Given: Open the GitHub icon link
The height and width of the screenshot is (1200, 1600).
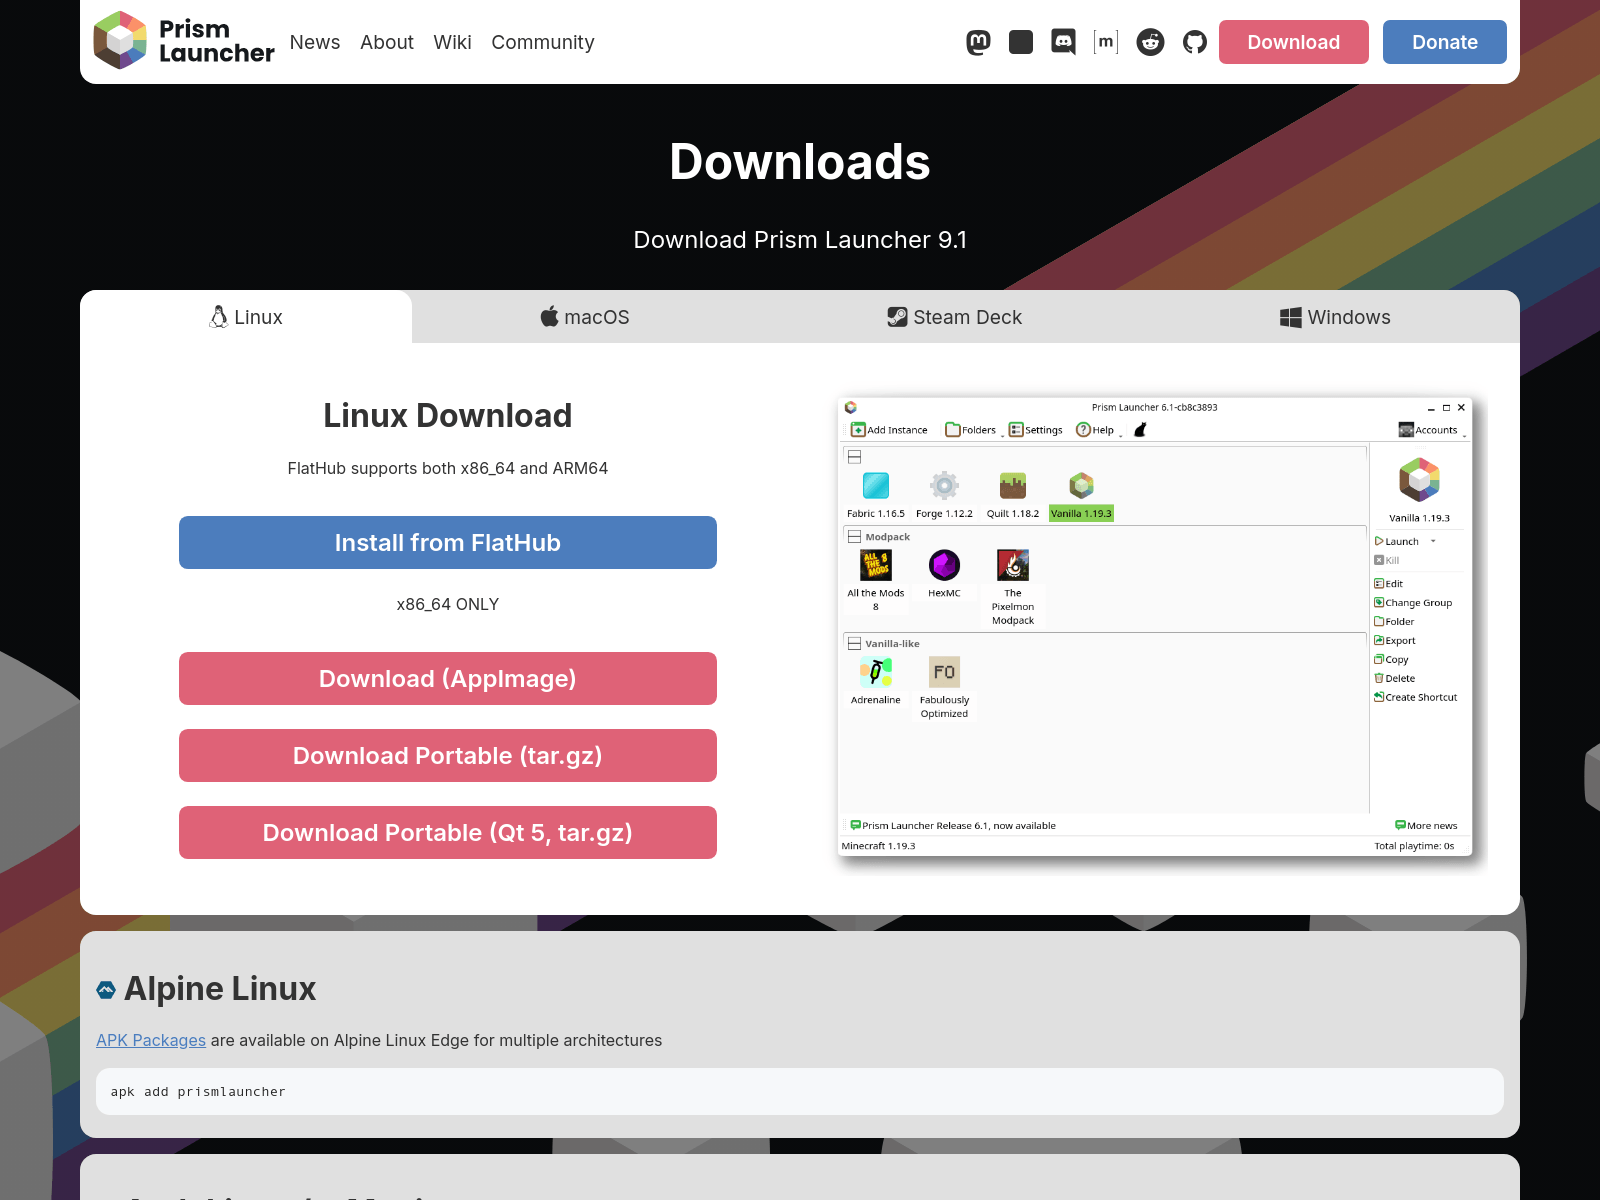Looking at the screenshot, I should 1194,42.
